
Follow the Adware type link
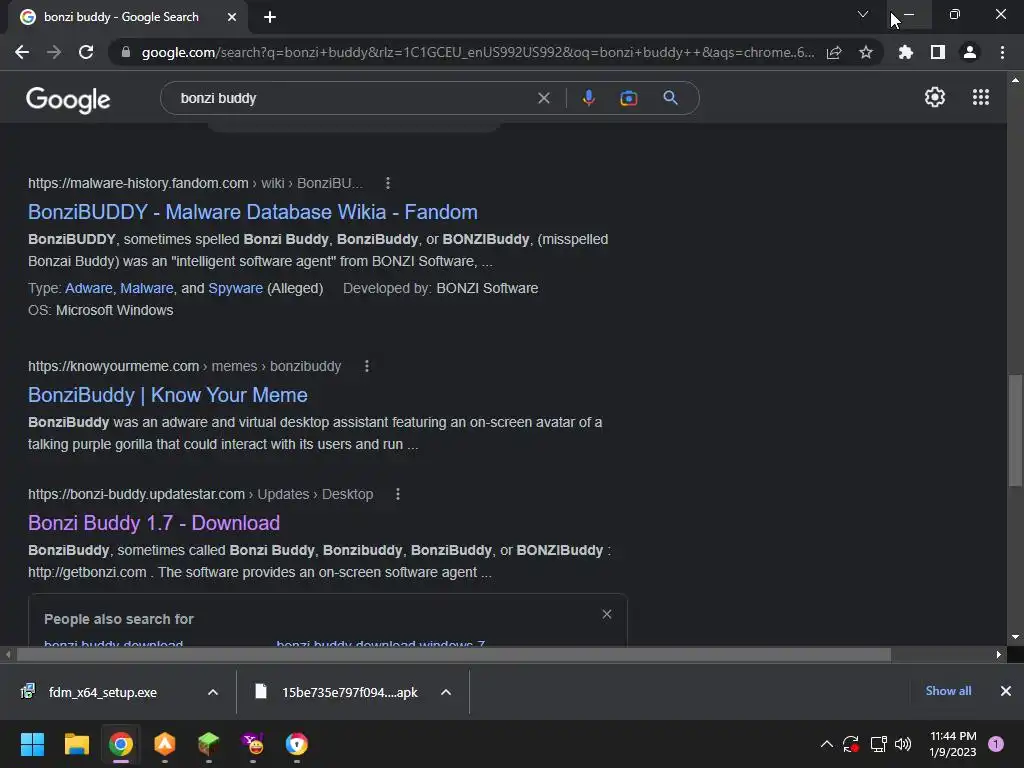[x=89, y=289]
